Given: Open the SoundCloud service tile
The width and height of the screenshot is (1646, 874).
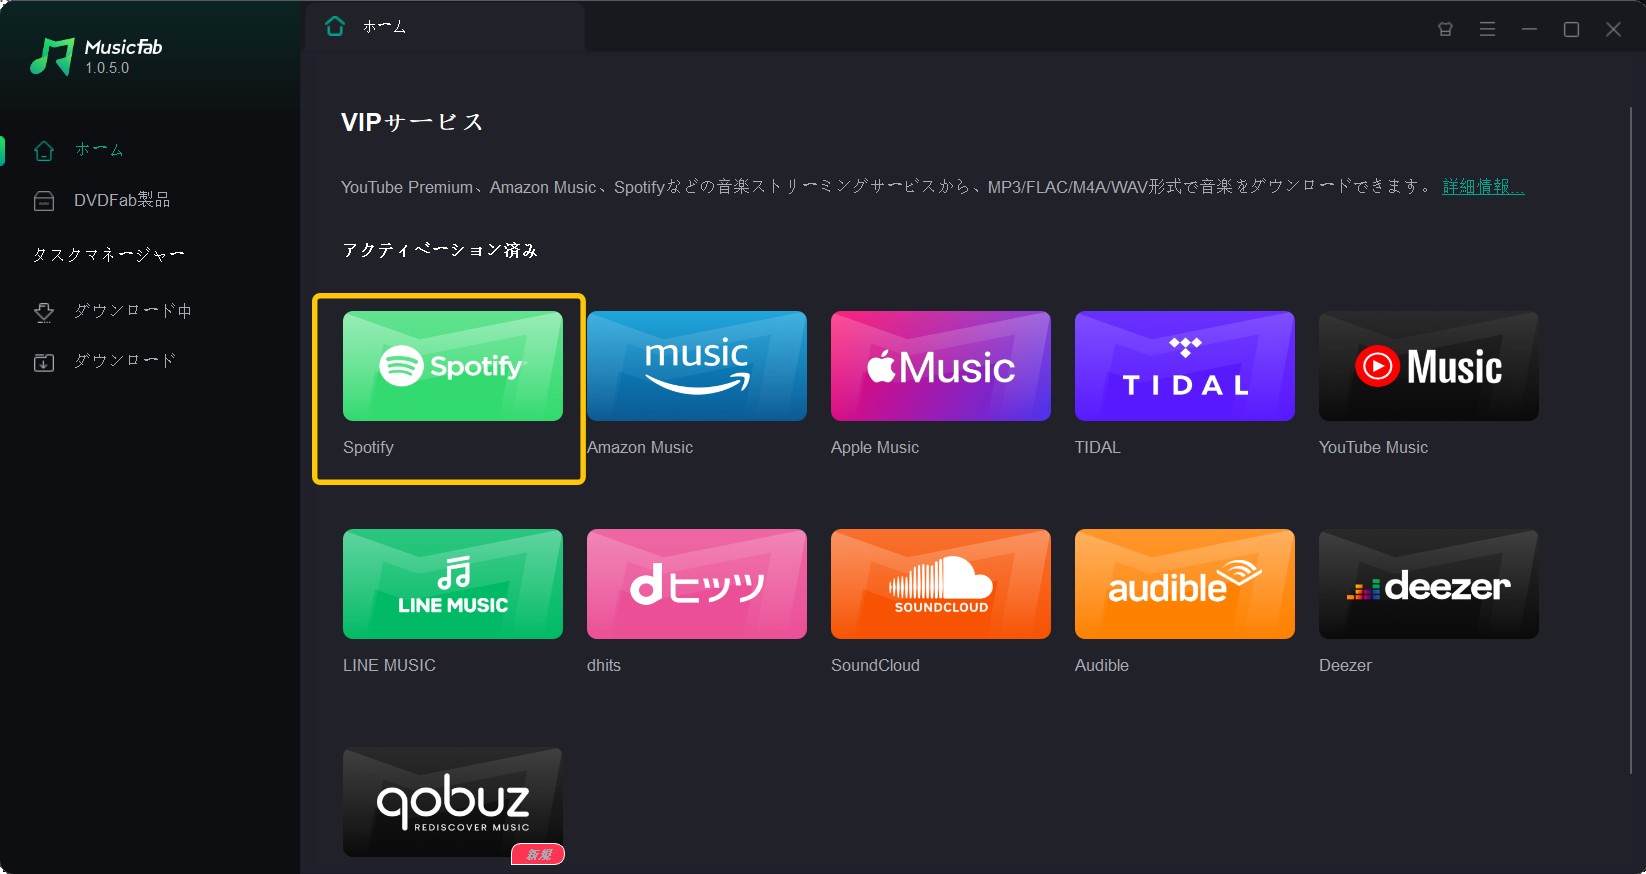Looking at the screenshot, I should point(940,584).
